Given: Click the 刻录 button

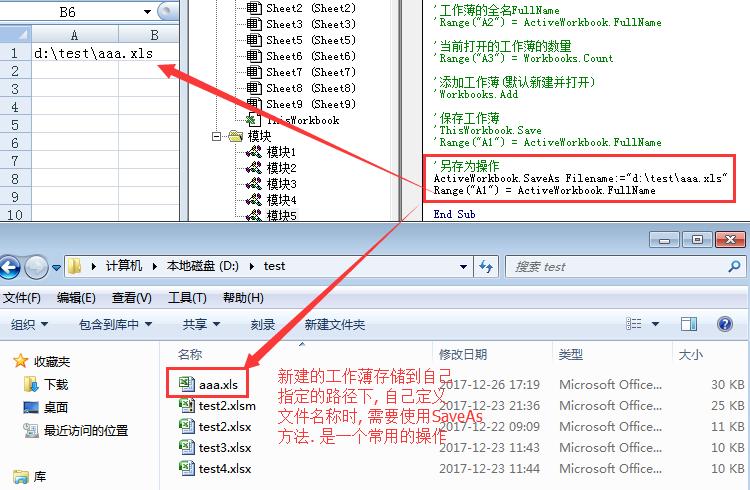Looking at the screenshot, I should click(x=263, y=324).
